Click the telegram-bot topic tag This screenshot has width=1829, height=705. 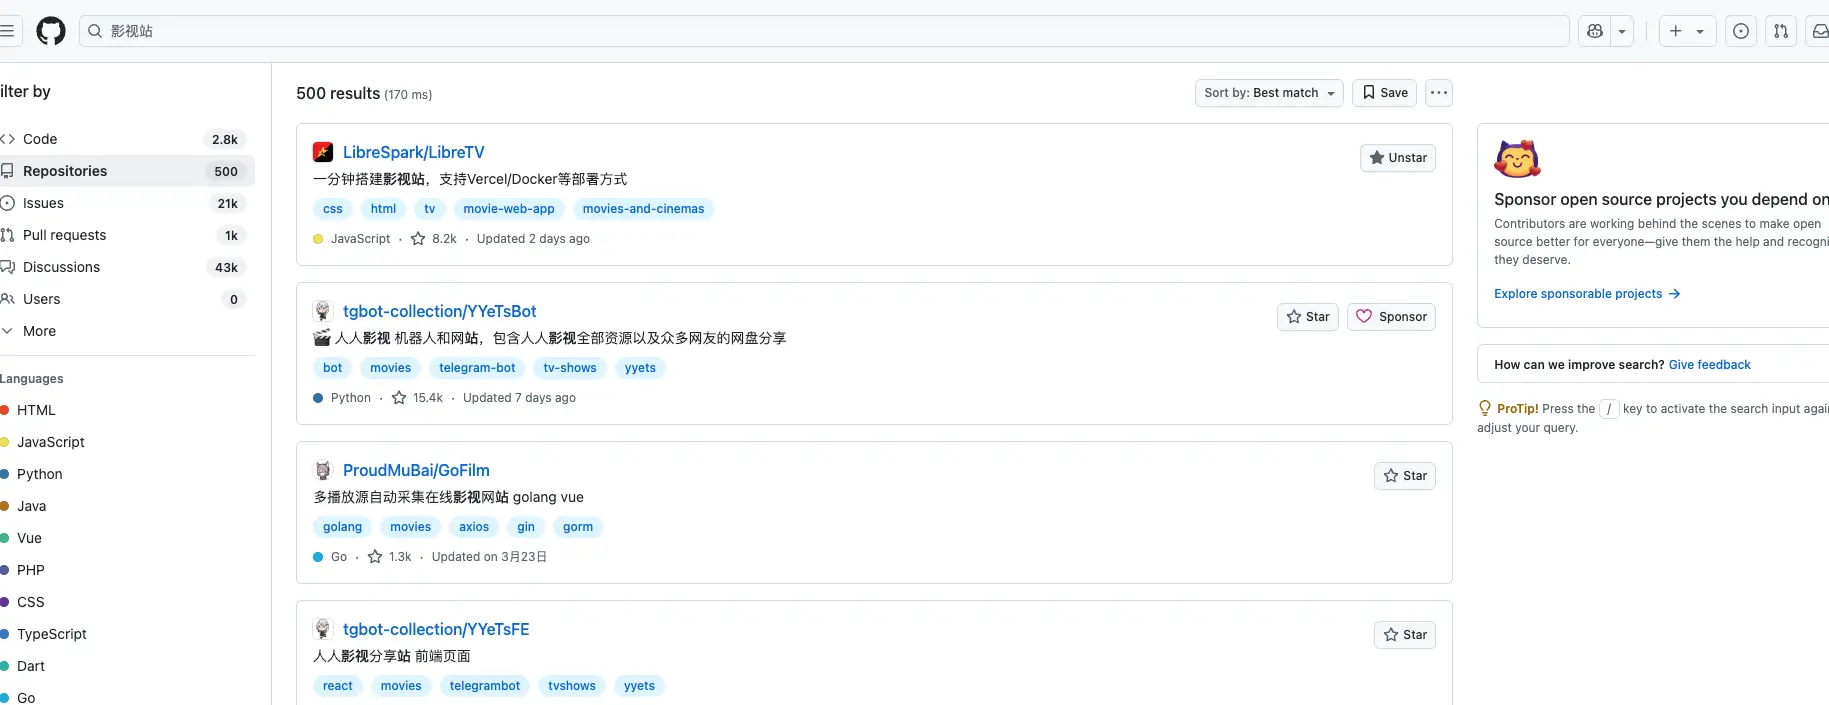477,368
